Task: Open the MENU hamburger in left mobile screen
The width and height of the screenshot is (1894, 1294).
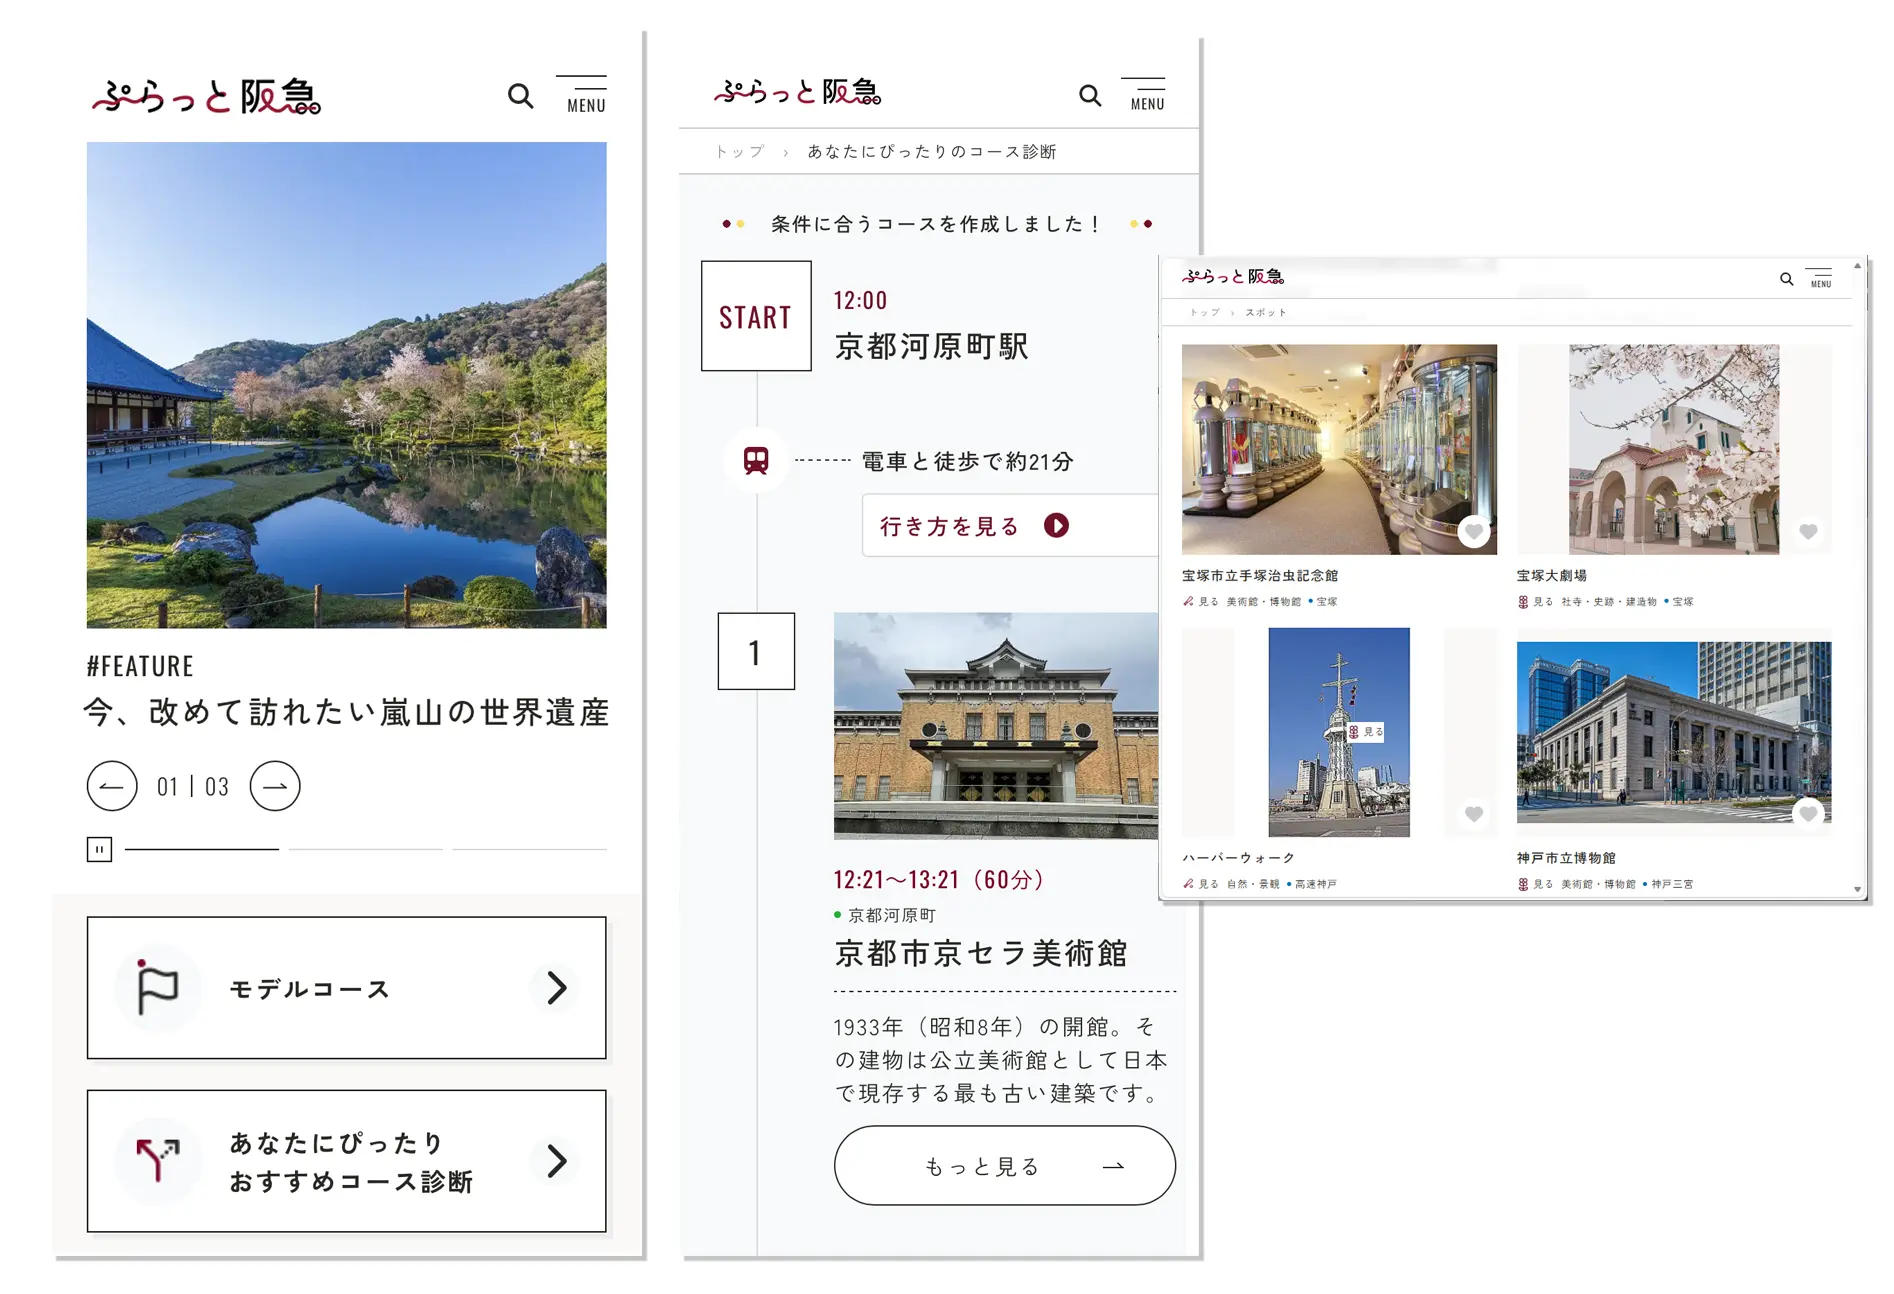Action: tap(585, 95)
